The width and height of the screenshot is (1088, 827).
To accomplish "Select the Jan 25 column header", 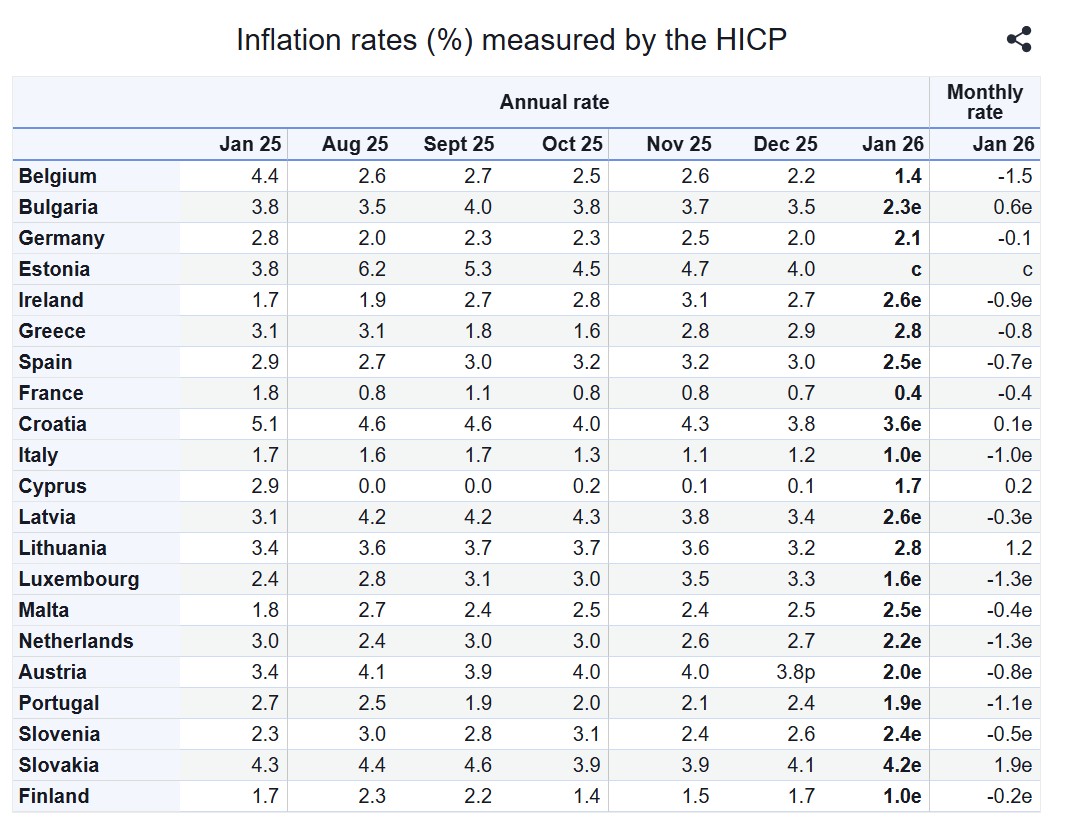I will pos(250,144).
